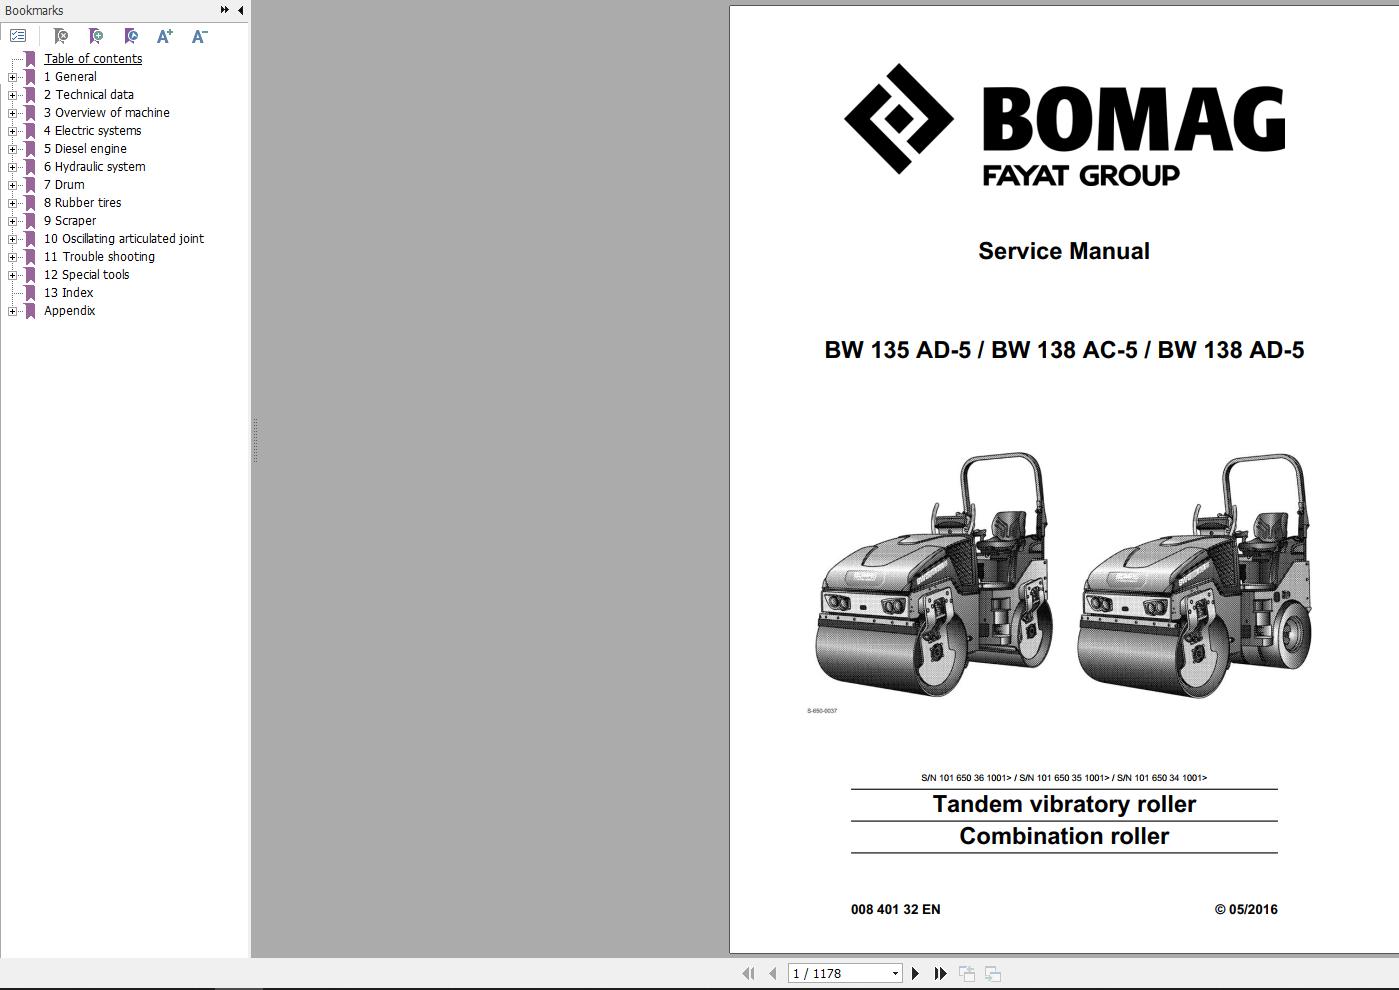Screen dimensions: 1399x990
Task: Click the 'Combination roller' text
Action: [x=1064, y=836]
